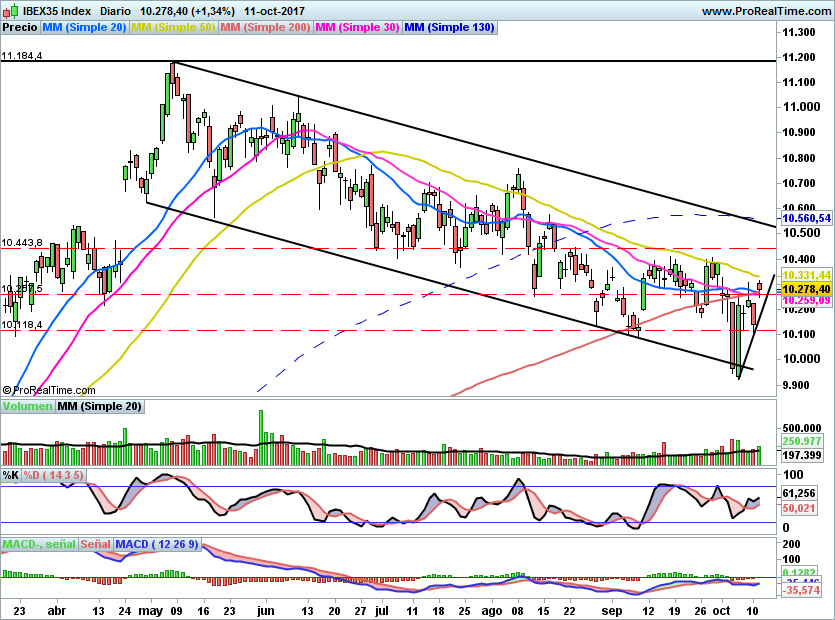Click the 11-oct-2017 date text

[275, 11]
